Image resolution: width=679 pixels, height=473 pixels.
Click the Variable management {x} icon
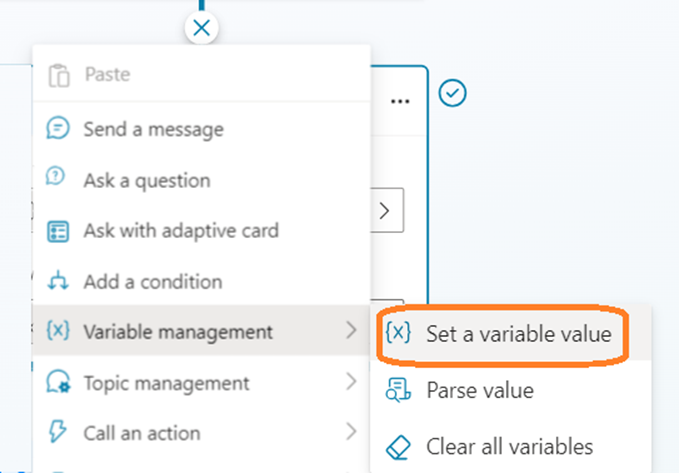(x=59, y=332)
